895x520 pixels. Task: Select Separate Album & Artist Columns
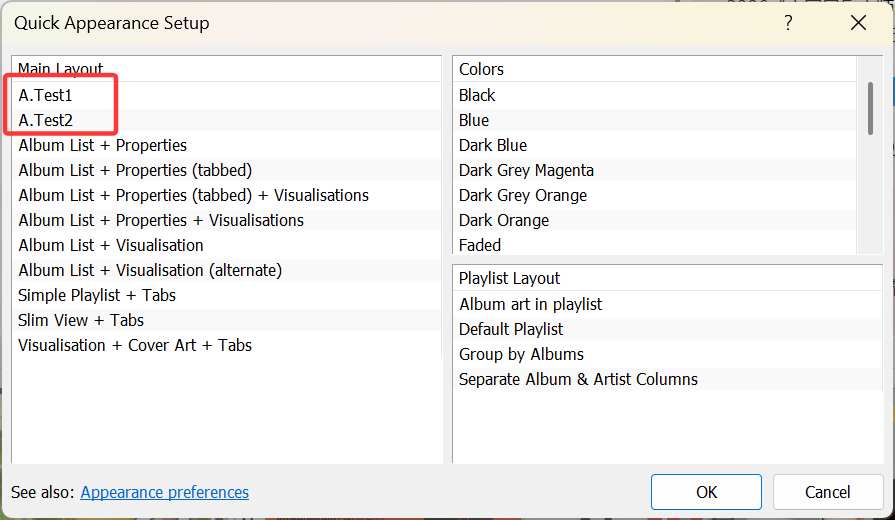coord(578,379)
